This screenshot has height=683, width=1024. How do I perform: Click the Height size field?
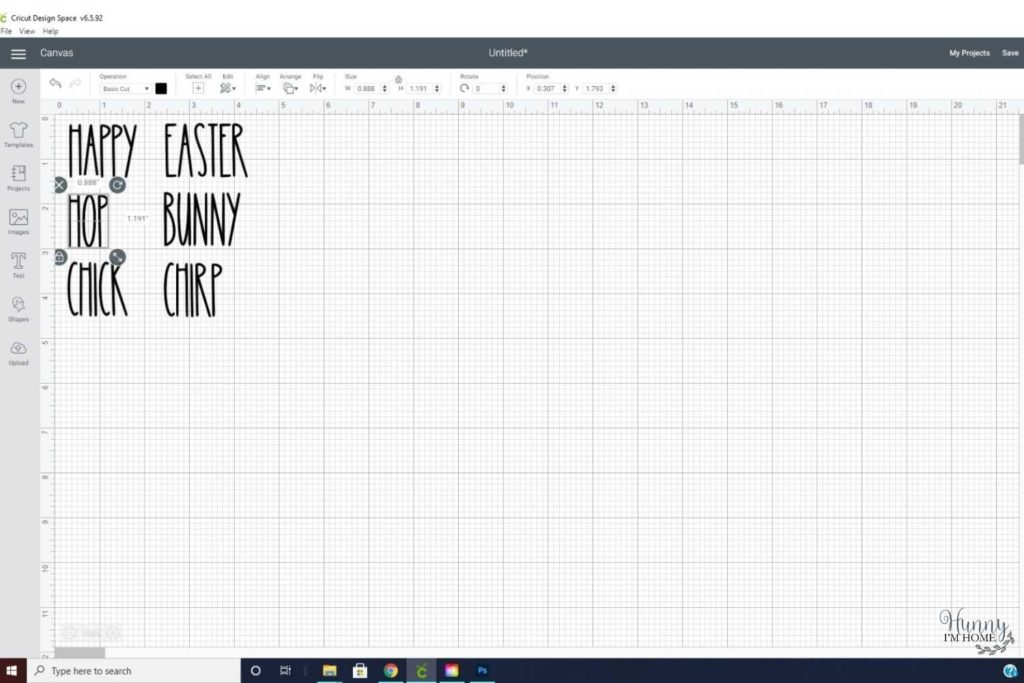[419, 89]
